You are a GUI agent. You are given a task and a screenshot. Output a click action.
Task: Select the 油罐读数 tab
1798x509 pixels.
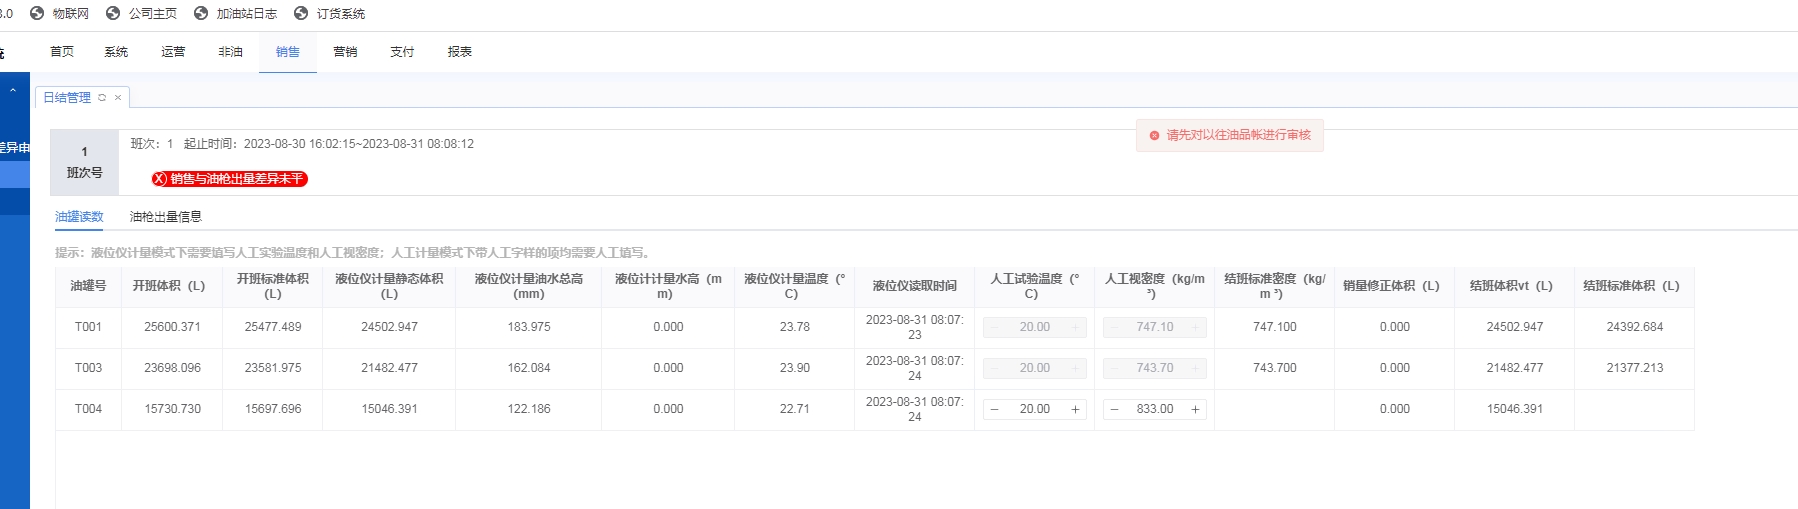coord(79,216)
